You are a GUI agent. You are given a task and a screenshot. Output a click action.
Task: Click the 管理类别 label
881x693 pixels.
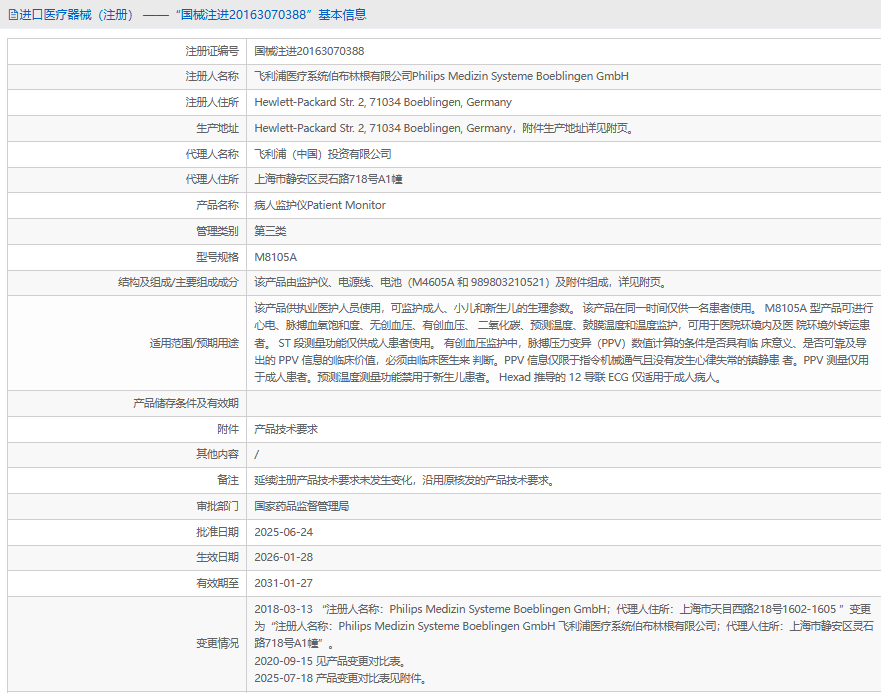217,231
